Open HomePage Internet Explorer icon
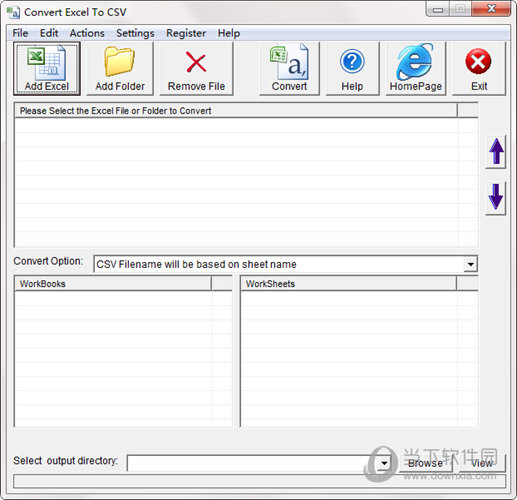517x500 pixels. [416, 69]
